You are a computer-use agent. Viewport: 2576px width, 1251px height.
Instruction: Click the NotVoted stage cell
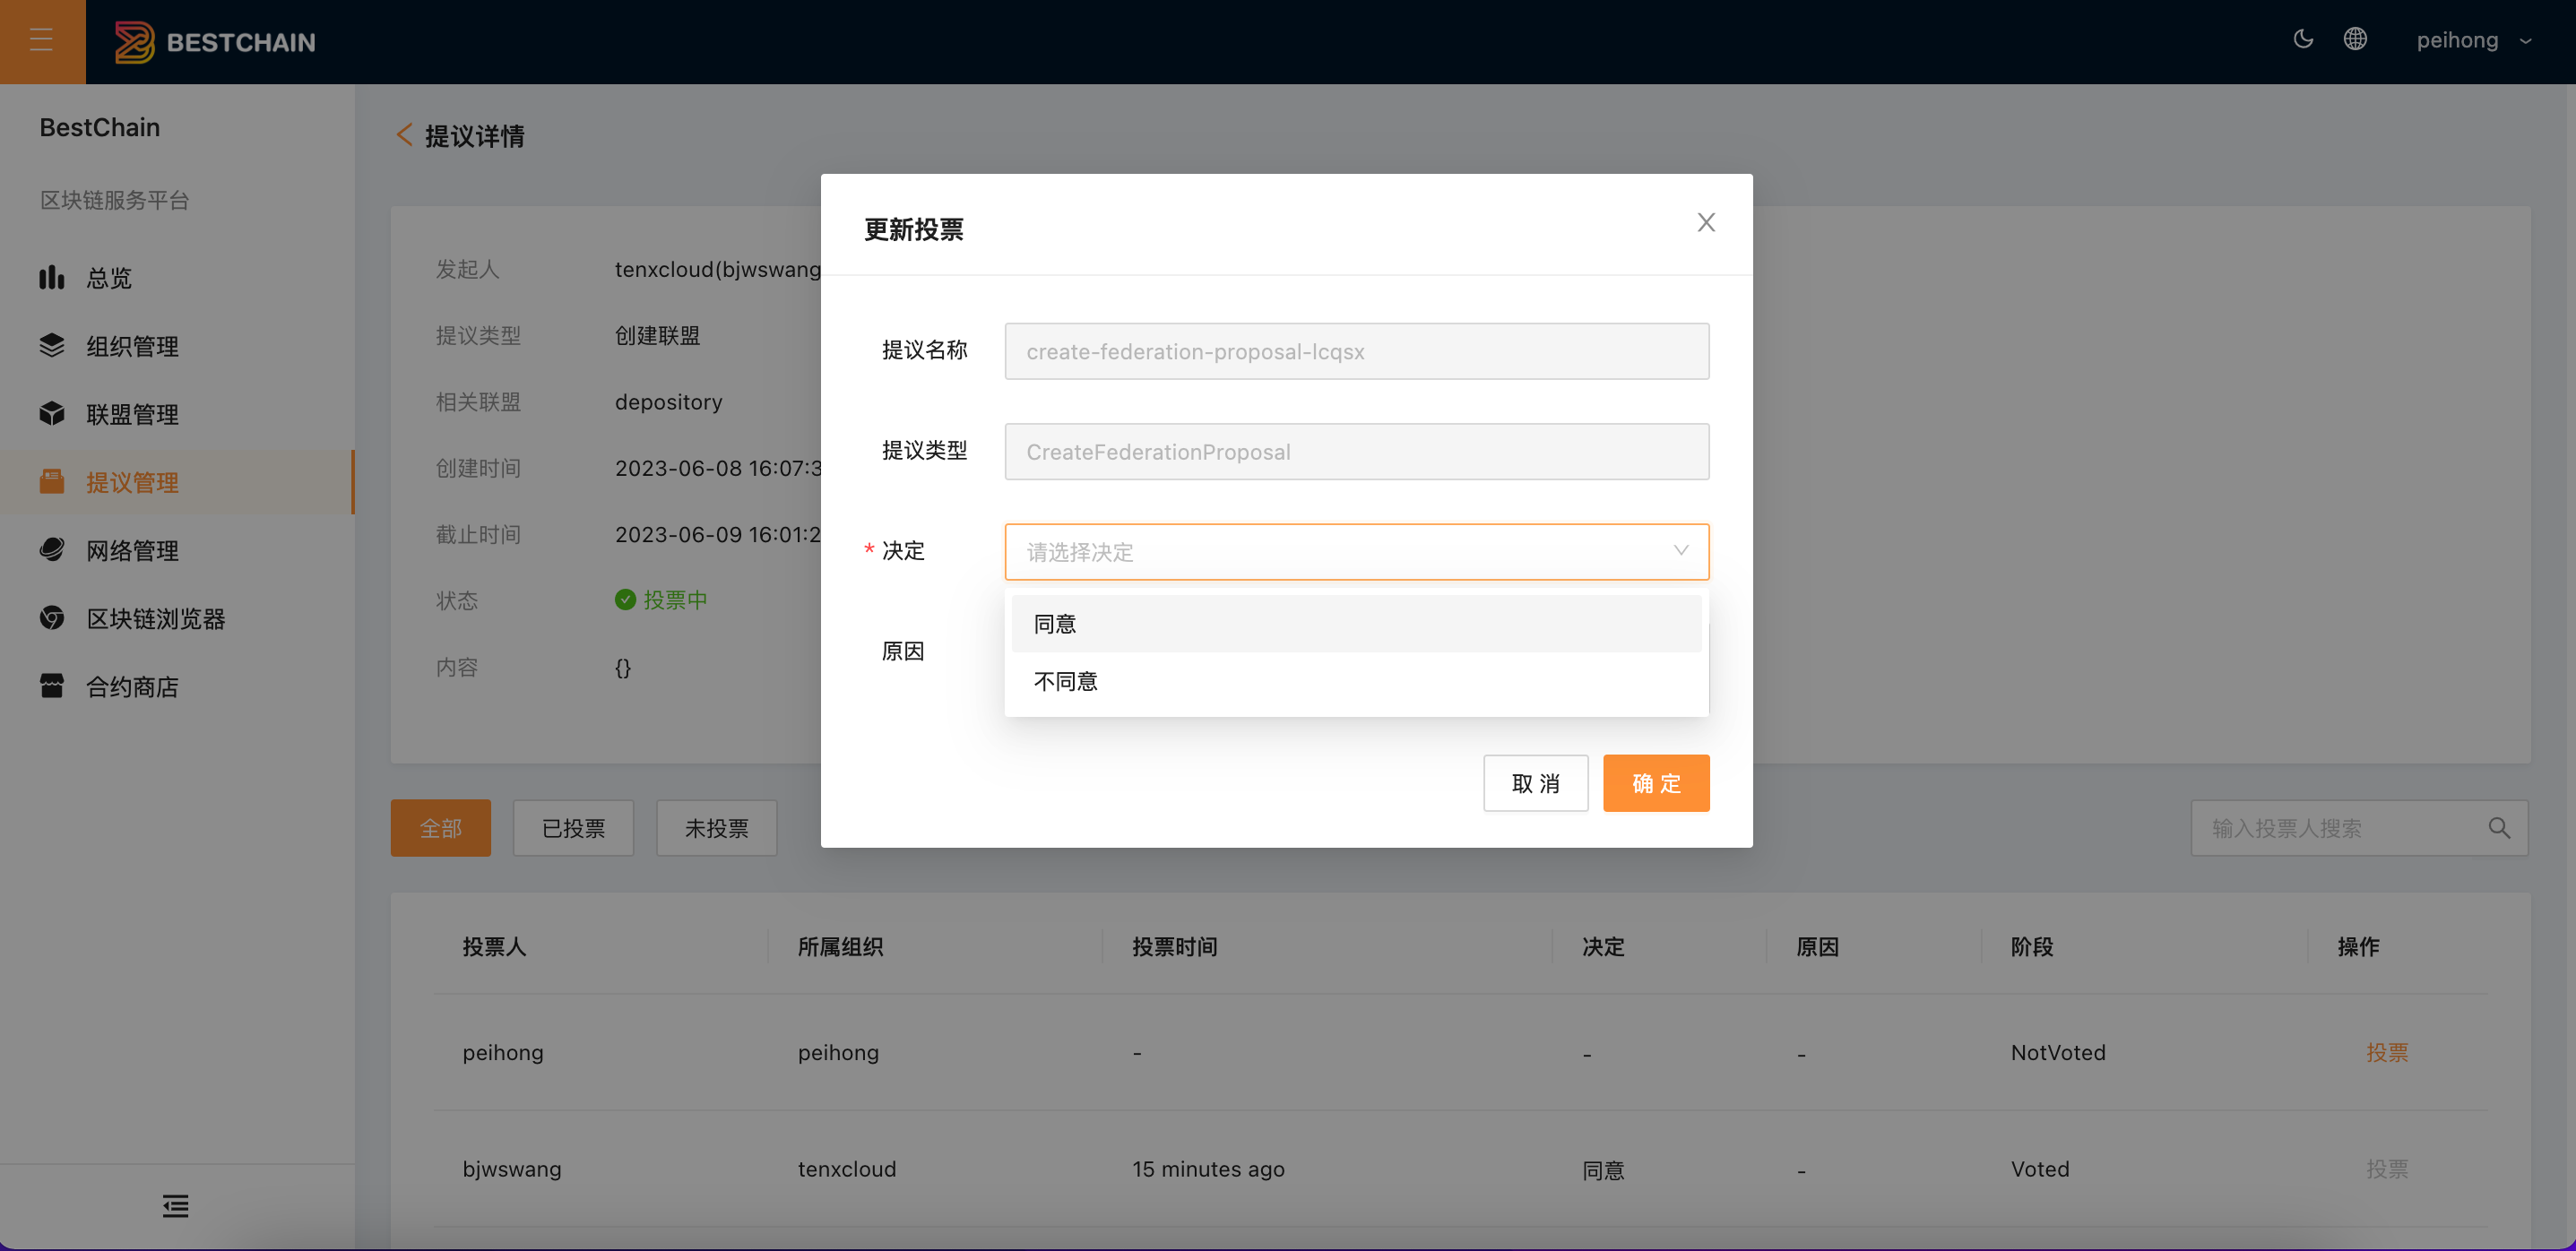tap(2058, 1052)
